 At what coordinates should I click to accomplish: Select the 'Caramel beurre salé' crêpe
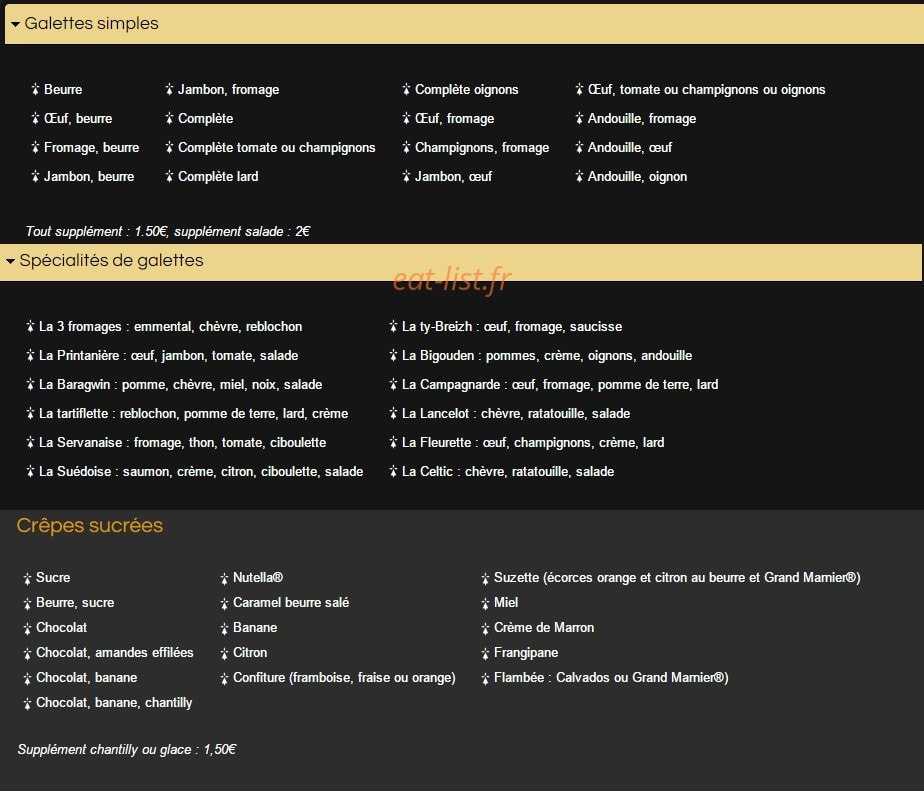tap(291, 602)
